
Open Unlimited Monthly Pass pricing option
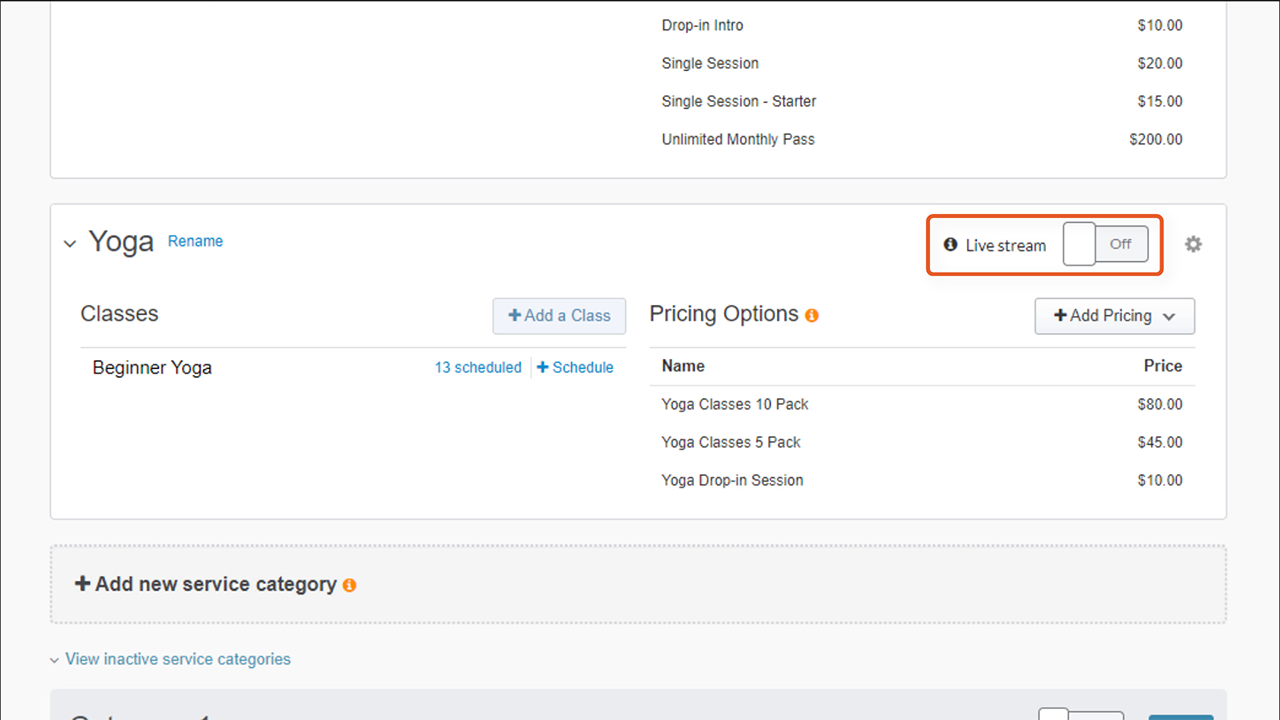(x=738, y=139)
